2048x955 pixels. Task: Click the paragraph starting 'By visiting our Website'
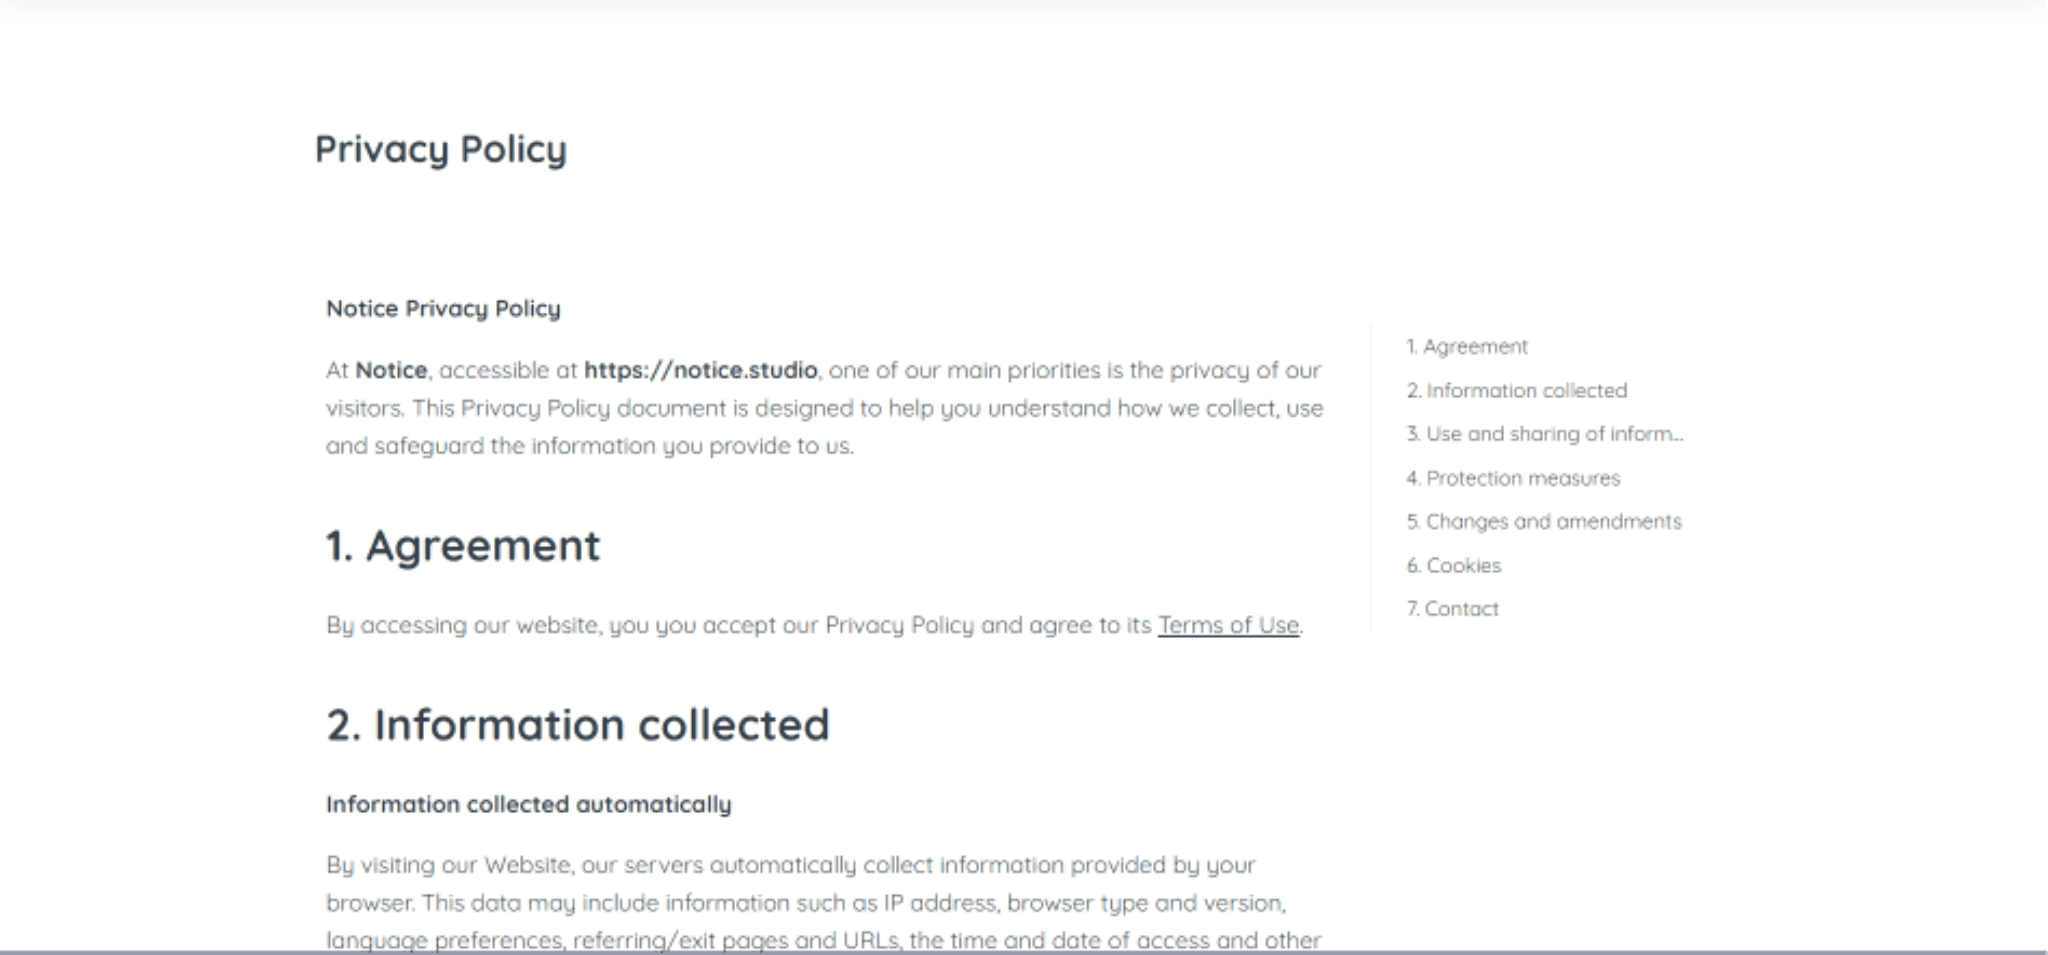(825, 902)
